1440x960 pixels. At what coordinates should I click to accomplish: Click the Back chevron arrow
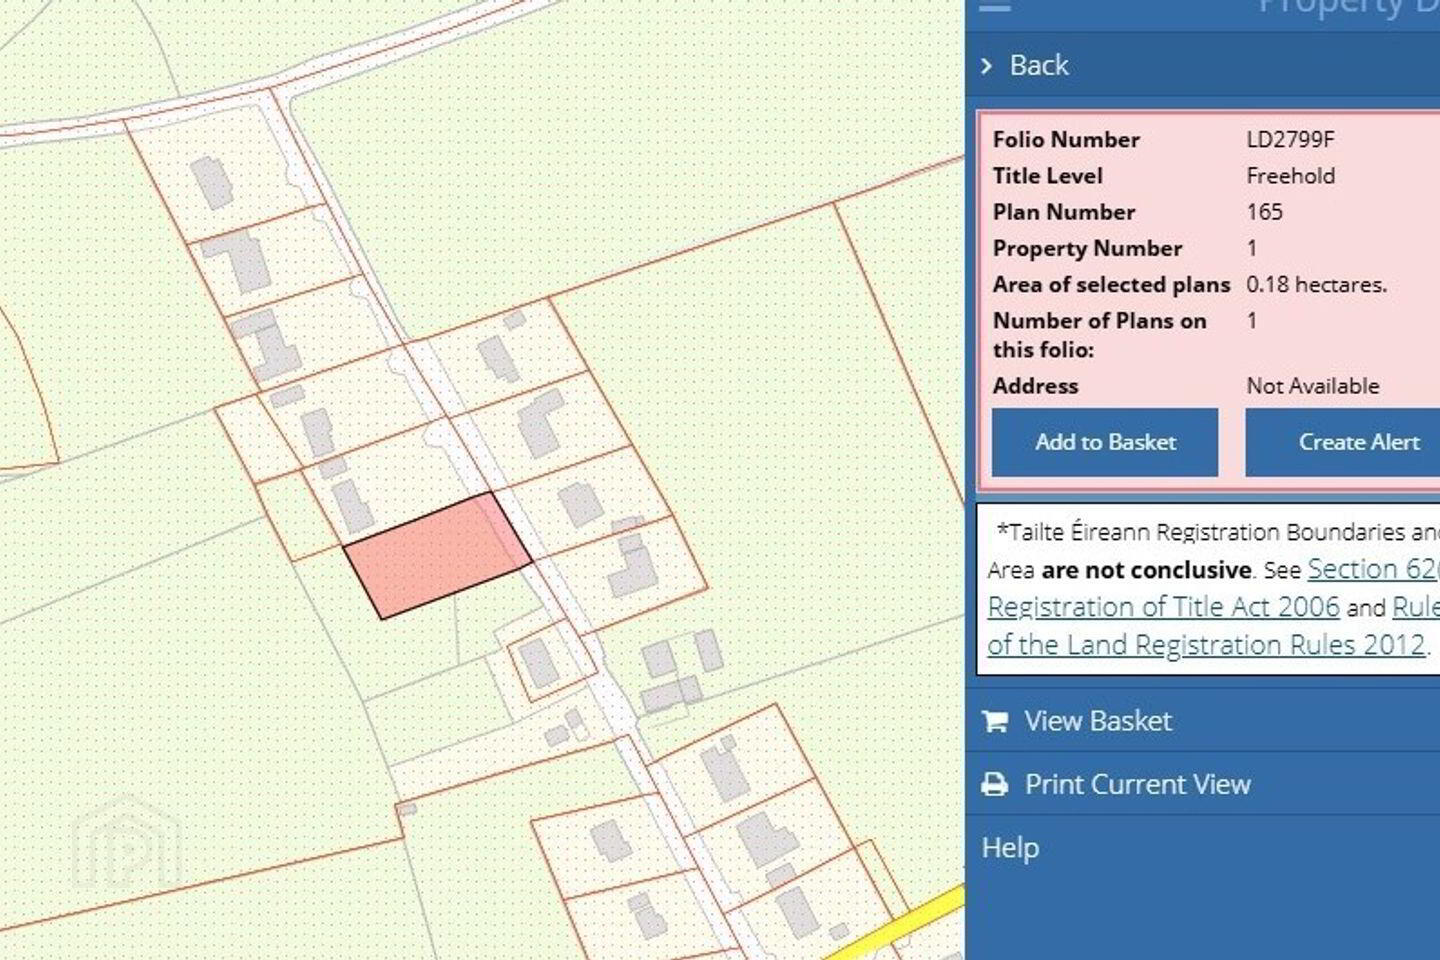click(x=987, y=66)
